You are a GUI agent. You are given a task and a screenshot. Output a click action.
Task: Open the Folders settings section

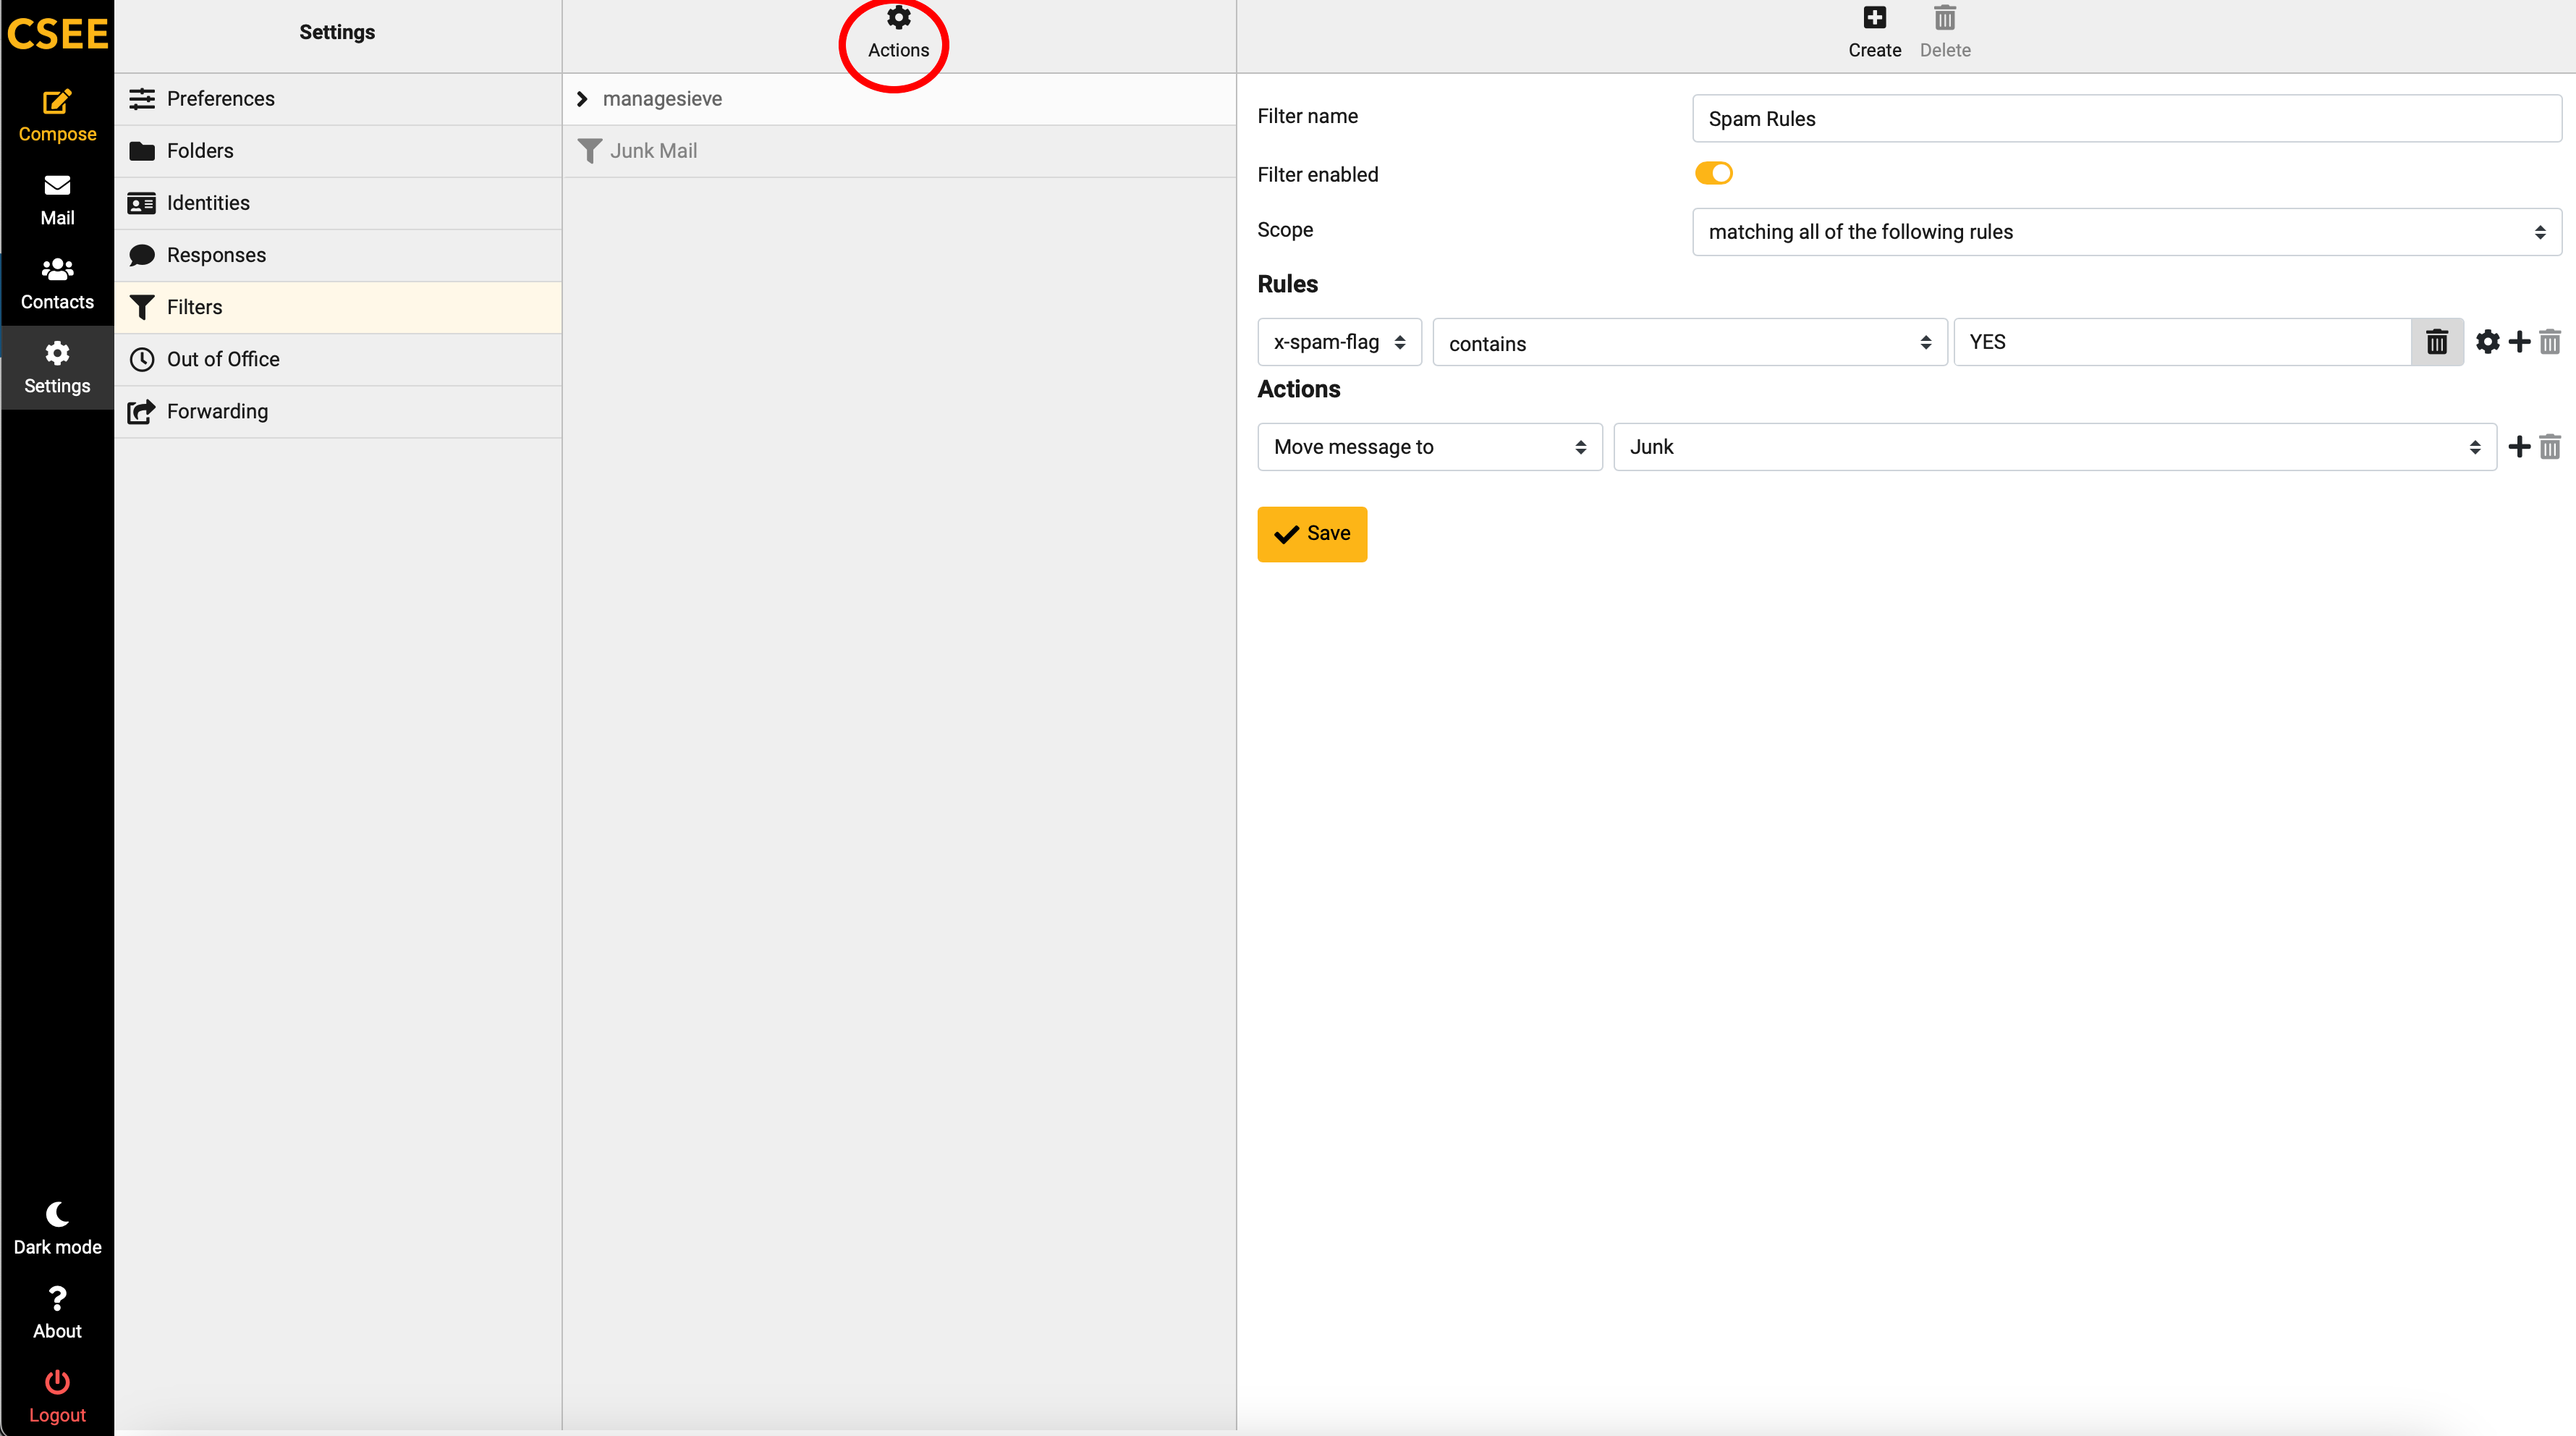click(338, 151)
